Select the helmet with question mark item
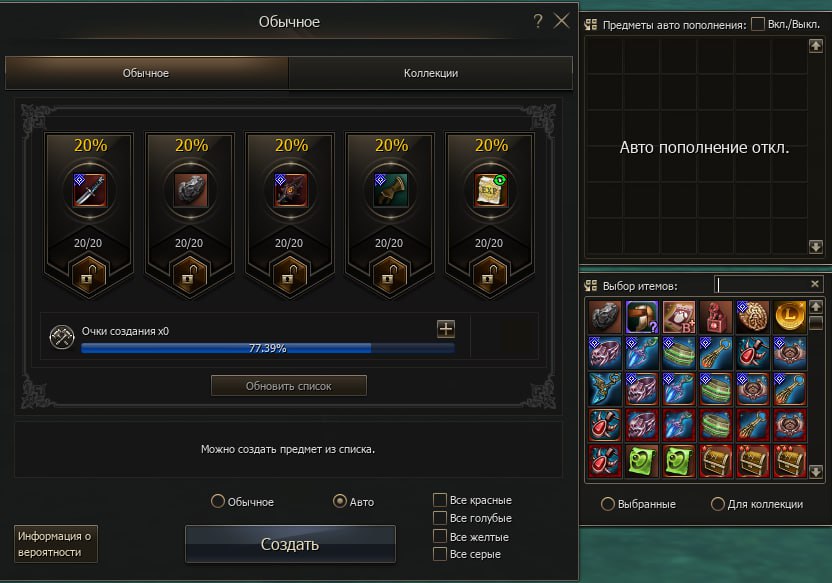Screen dimensions: 832x583 642,317
